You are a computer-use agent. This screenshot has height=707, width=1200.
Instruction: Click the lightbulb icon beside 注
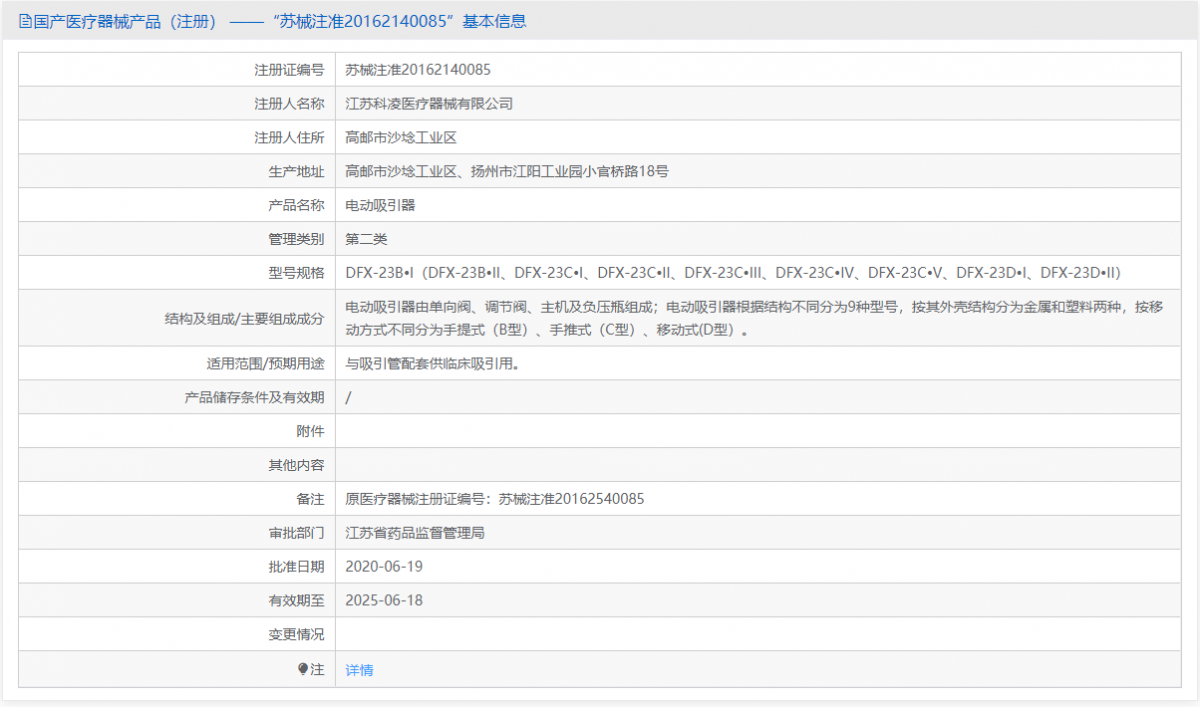[303, 669]
